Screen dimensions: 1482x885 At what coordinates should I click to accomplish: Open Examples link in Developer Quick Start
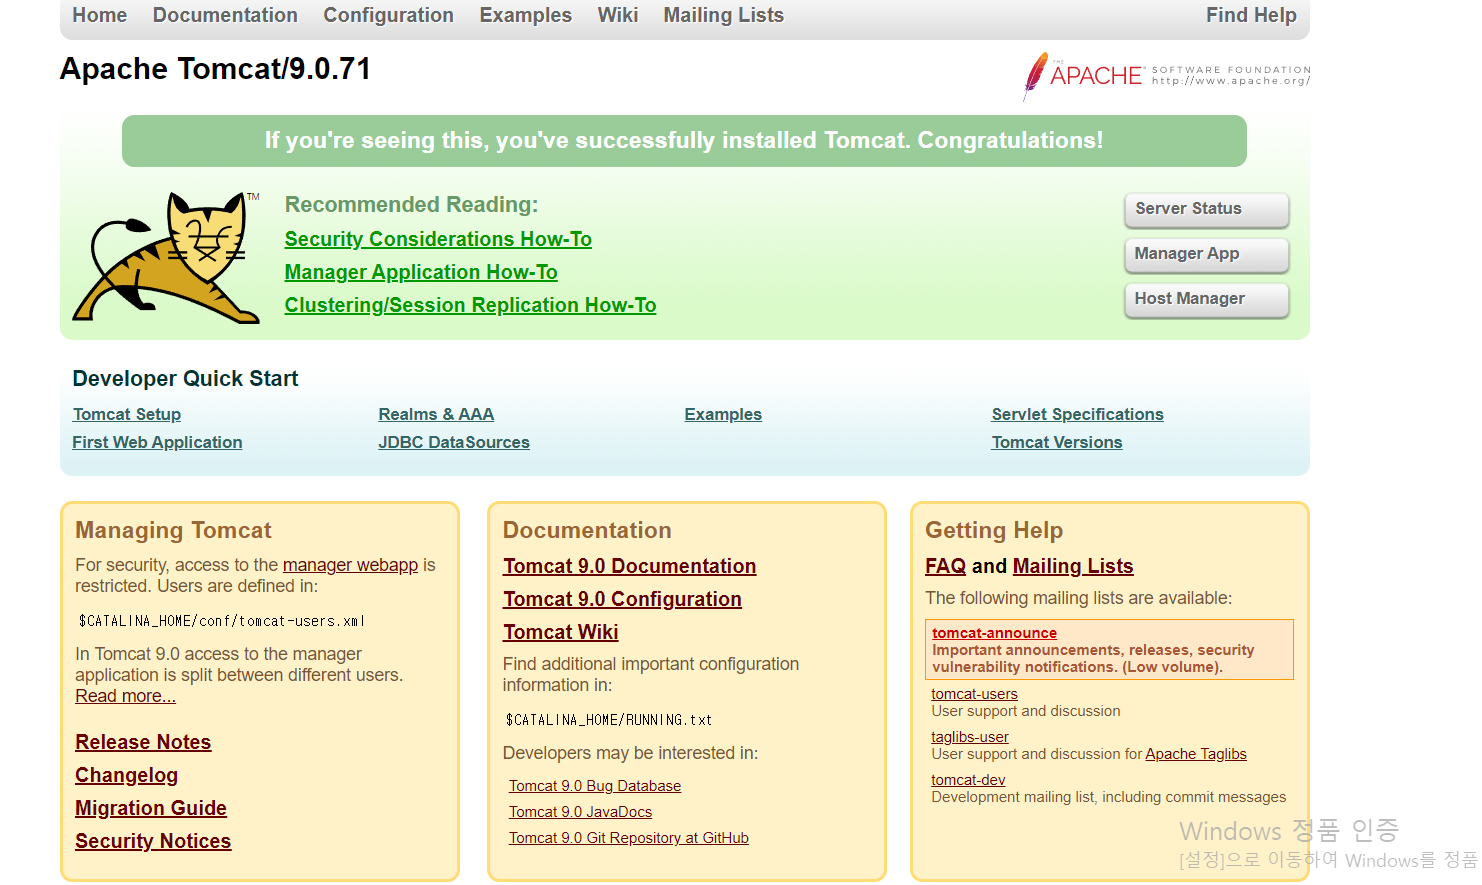coord(723,414)
